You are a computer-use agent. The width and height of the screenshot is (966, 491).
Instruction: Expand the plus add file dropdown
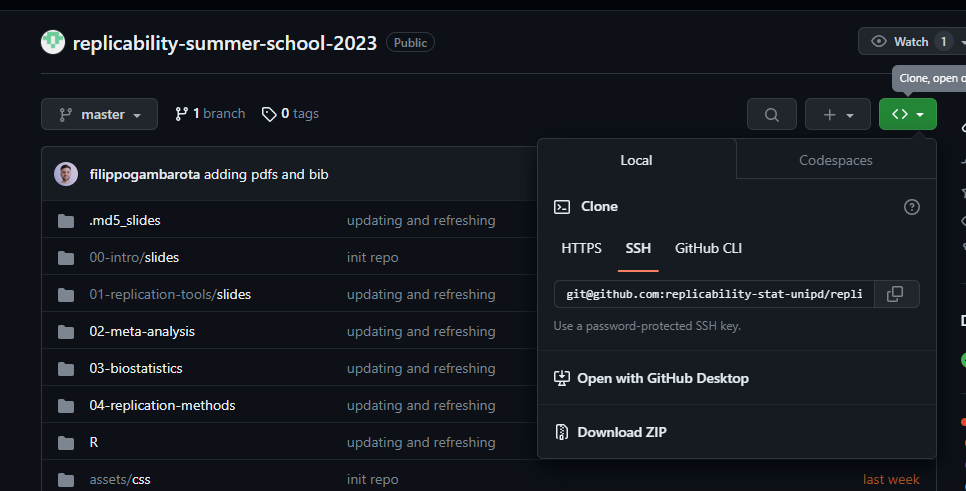click(838, 115)
